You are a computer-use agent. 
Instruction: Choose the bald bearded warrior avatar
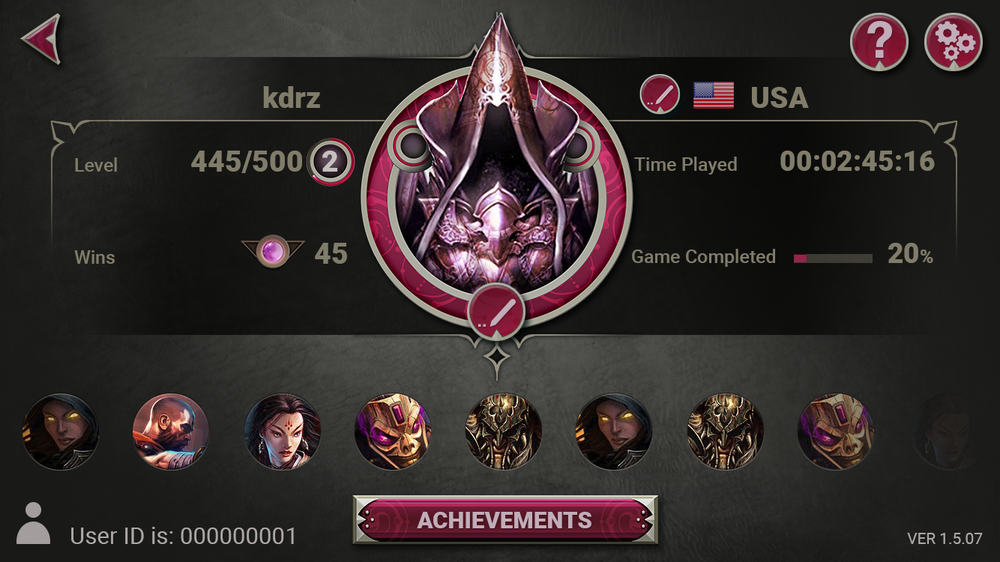(170, 431)
